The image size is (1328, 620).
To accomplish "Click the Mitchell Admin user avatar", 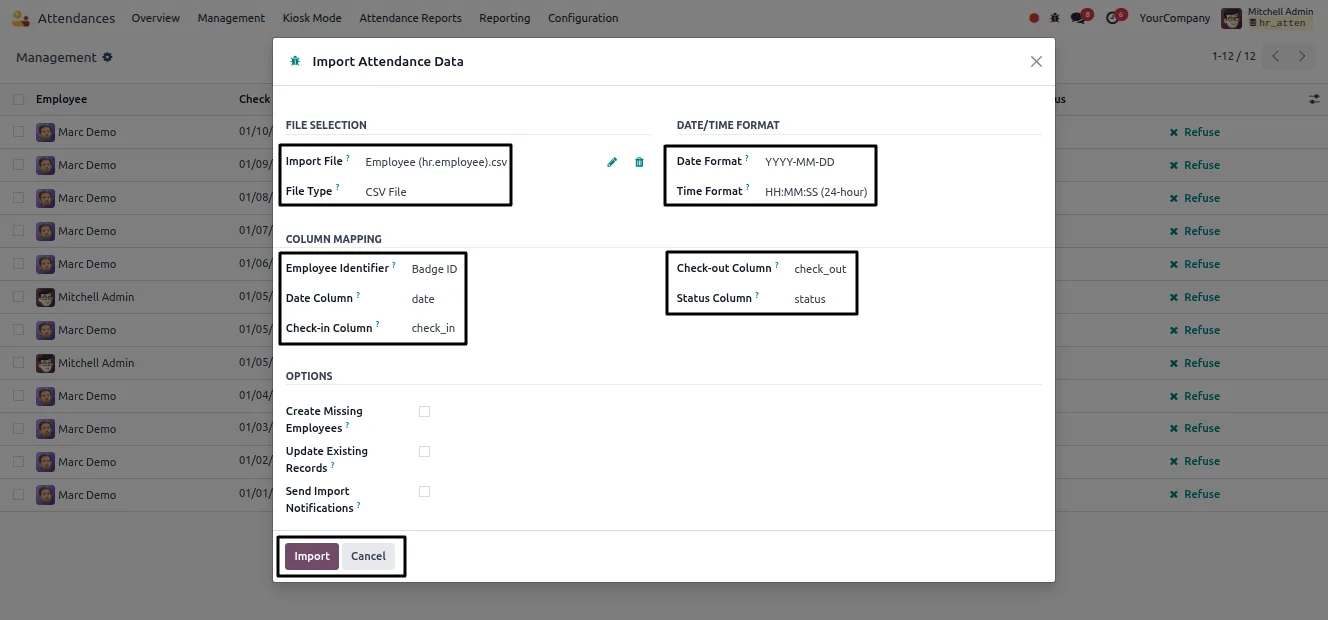I will pyautogui.click(x=1231, y=18).
